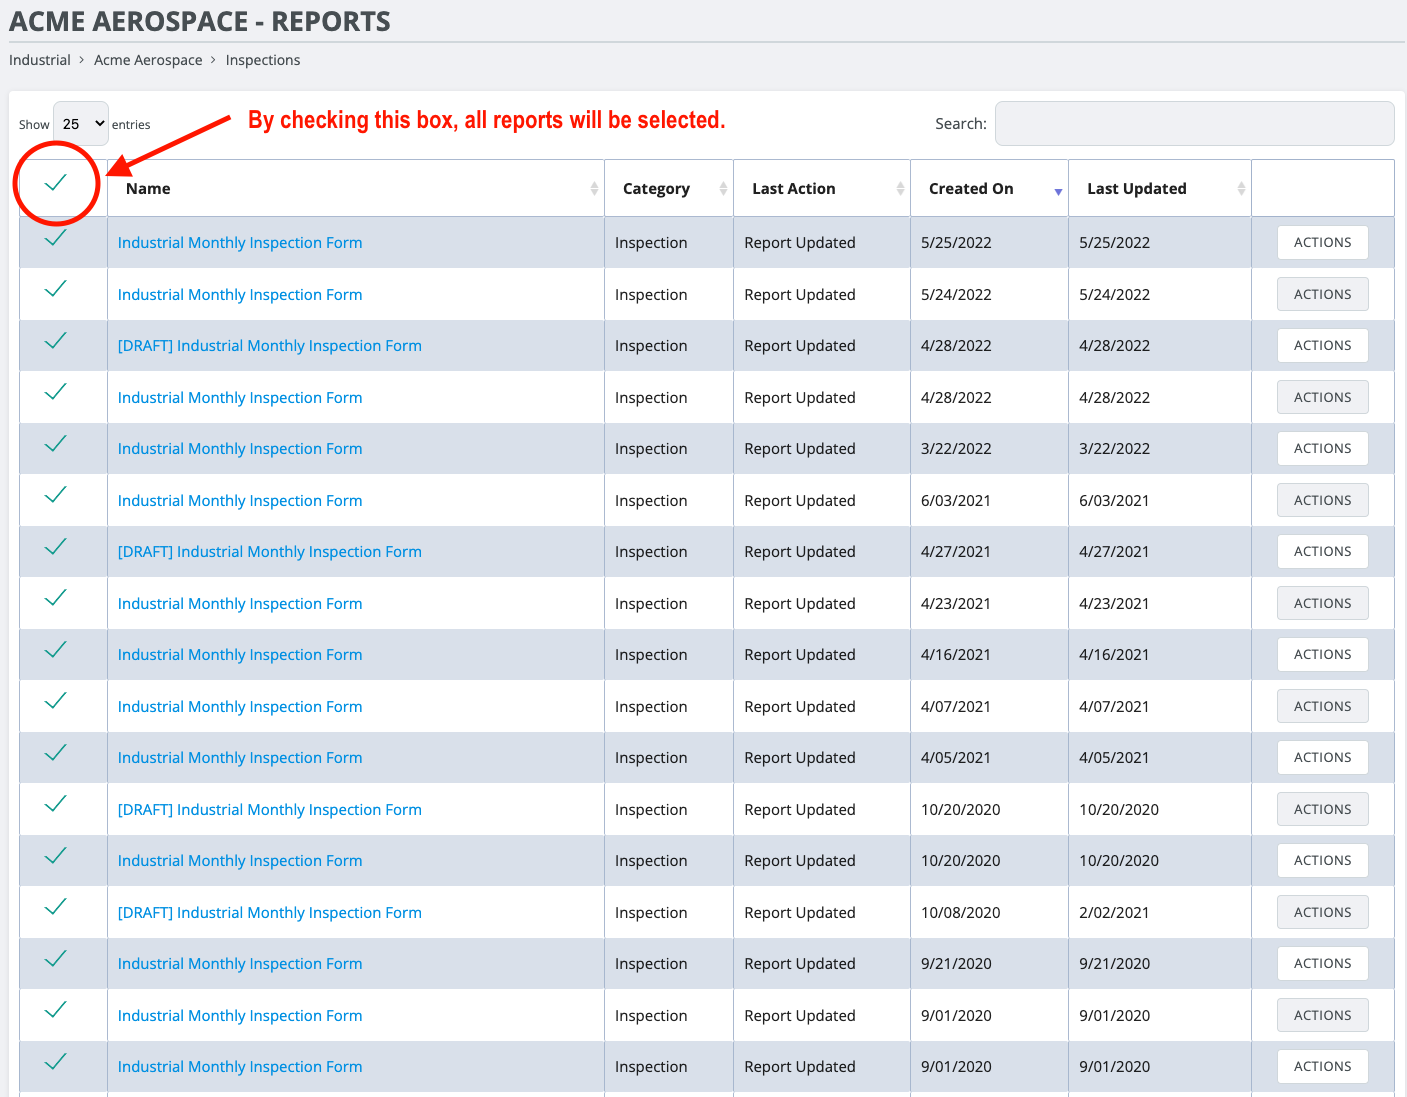Open the Show entries count dropdown
The image size is (1407, 1097).
coord(81,124)
